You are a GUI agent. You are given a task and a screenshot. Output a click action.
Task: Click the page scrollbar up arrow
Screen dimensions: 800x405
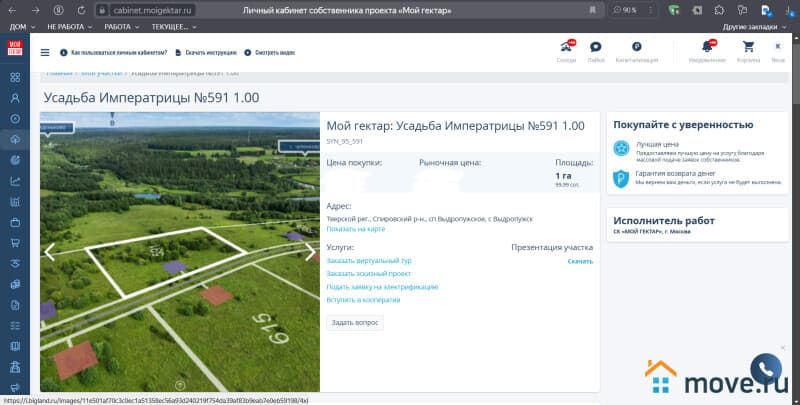coord(796,37)
